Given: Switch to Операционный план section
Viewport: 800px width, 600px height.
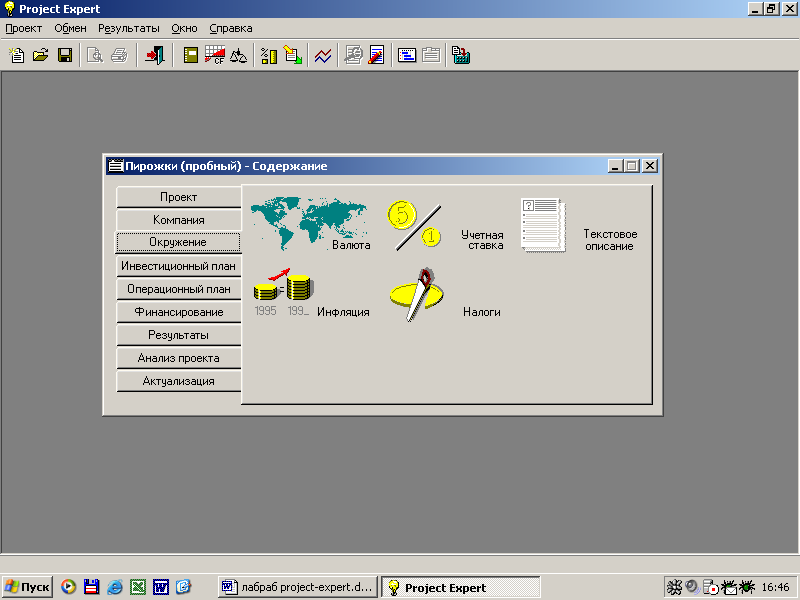Looking at the screenshot, I should [179, 289].
